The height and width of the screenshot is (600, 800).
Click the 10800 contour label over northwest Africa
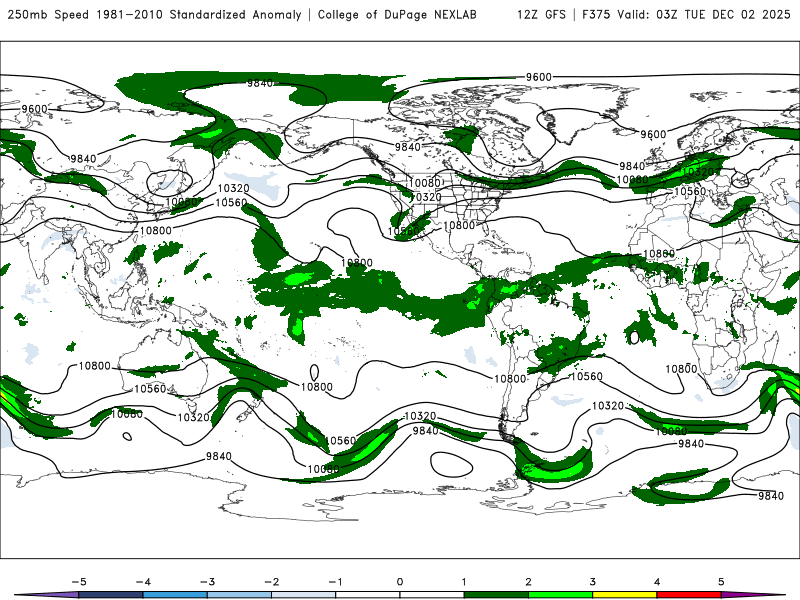point(659,254)
